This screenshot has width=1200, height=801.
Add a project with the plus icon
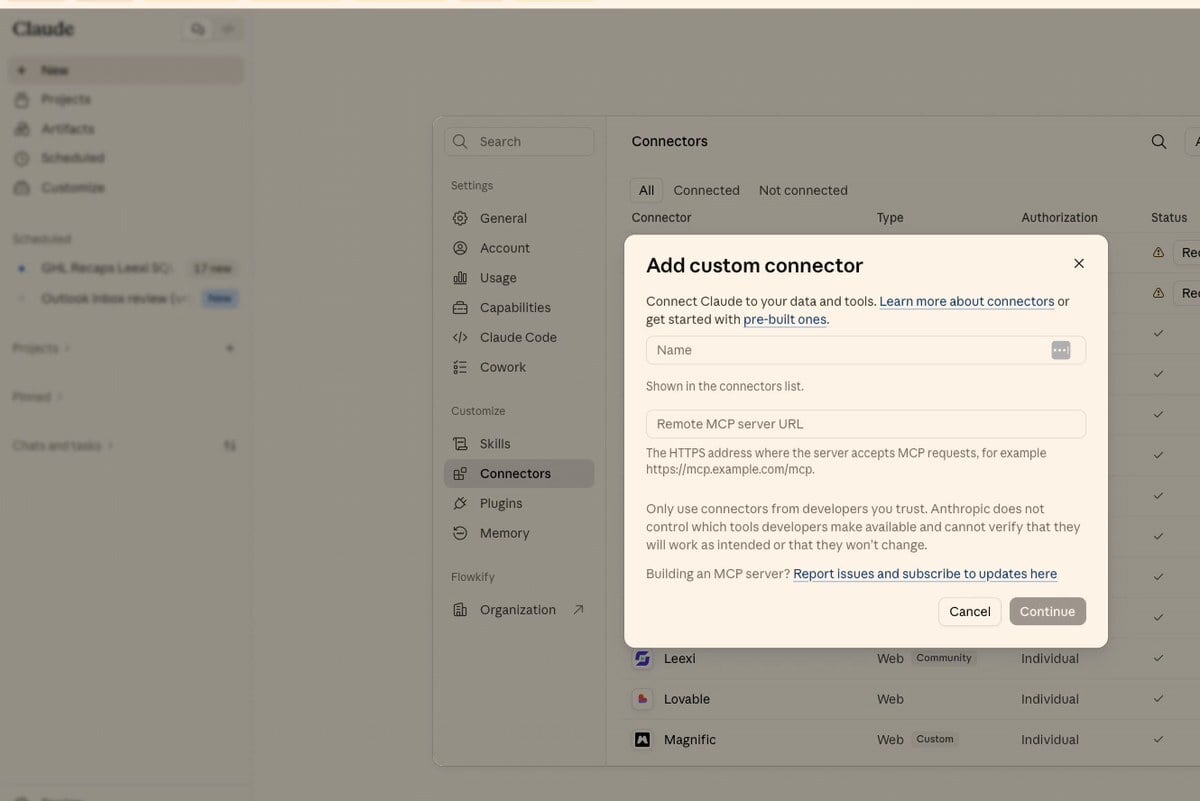tap(230, 348)
